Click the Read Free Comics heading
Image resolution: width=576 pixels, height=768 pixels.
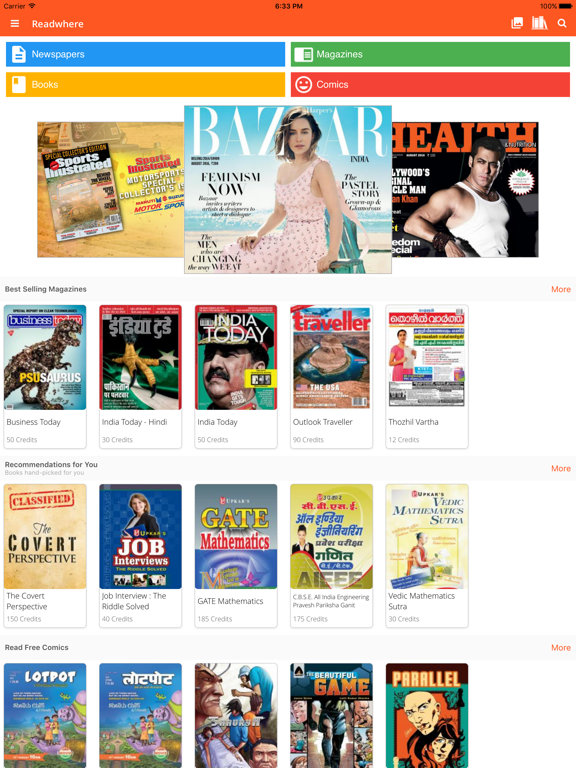[37, 648]
